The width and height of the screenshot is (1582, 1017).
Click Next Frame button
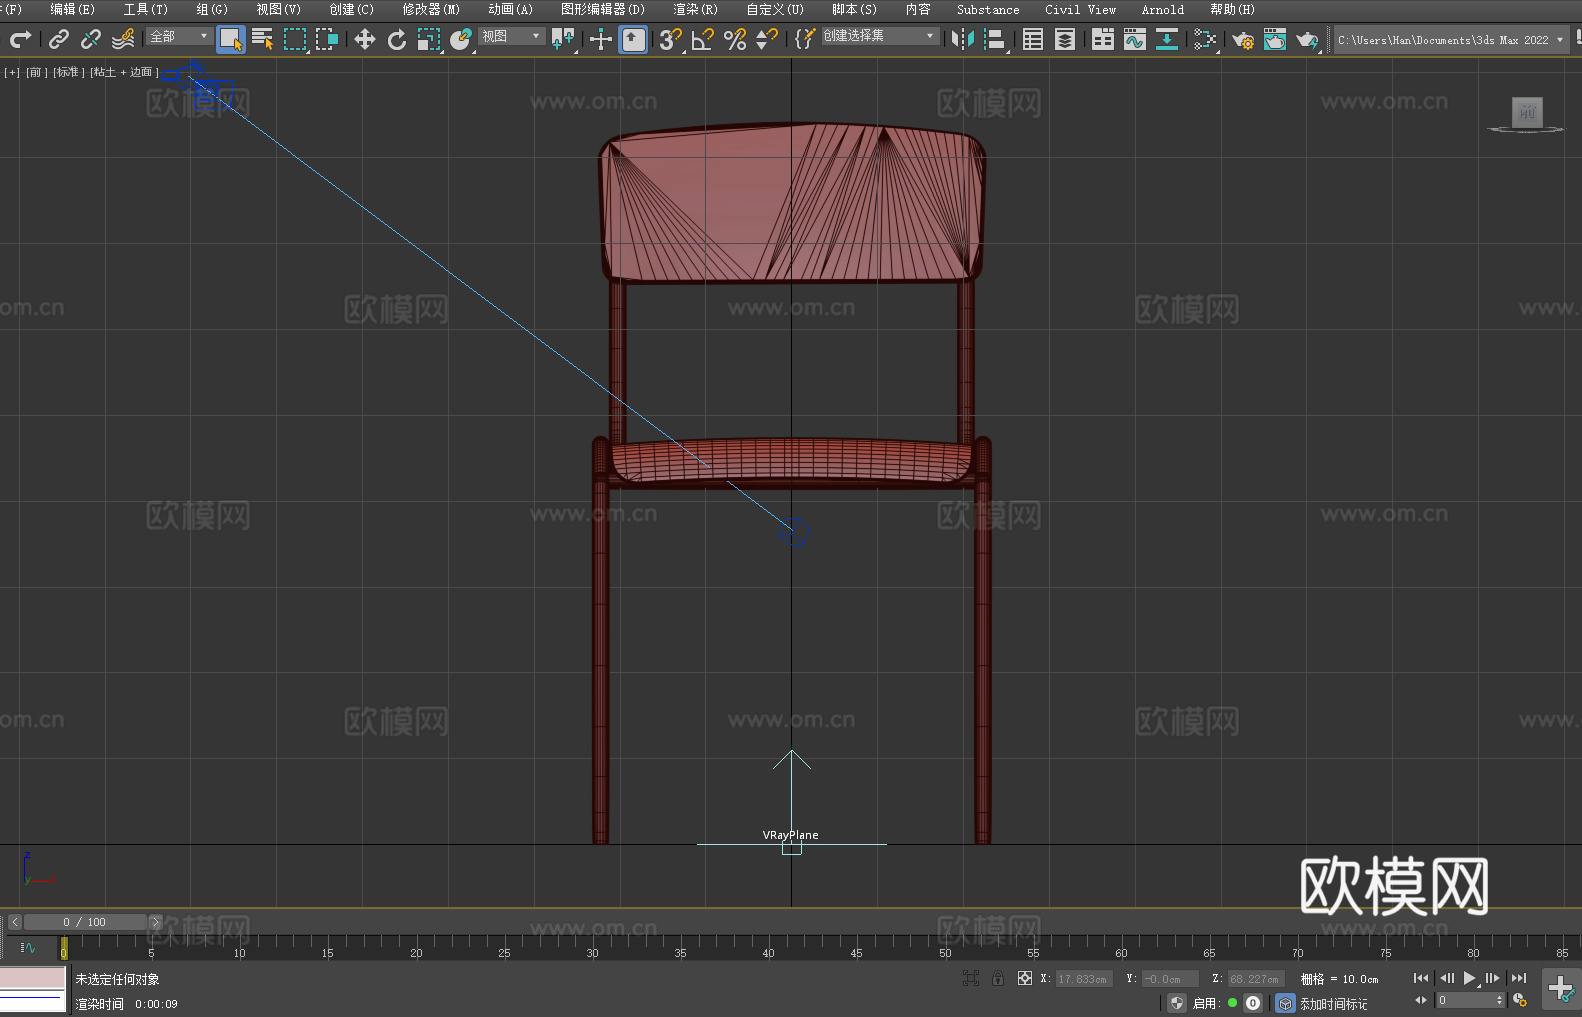coord(1493,978)
